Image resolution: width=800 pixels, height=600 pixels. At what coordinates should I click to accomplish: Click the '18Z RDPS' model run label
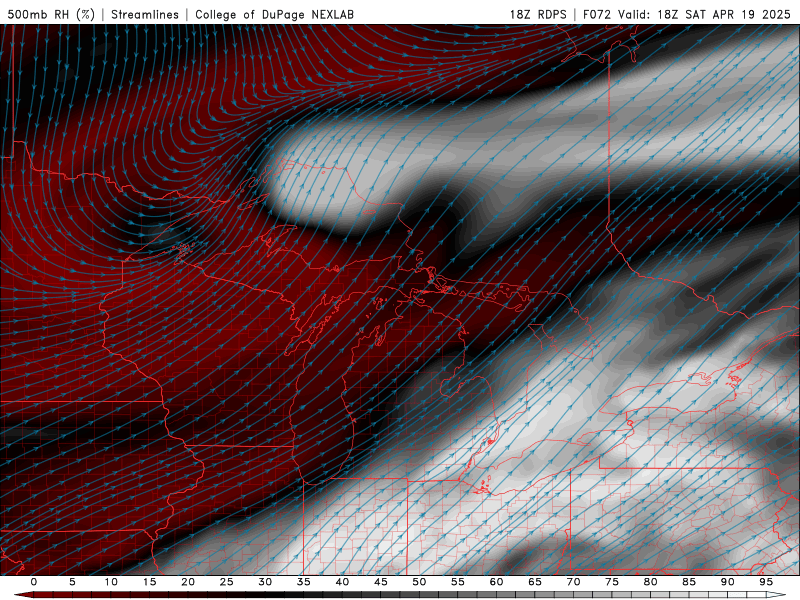[538, 14]
